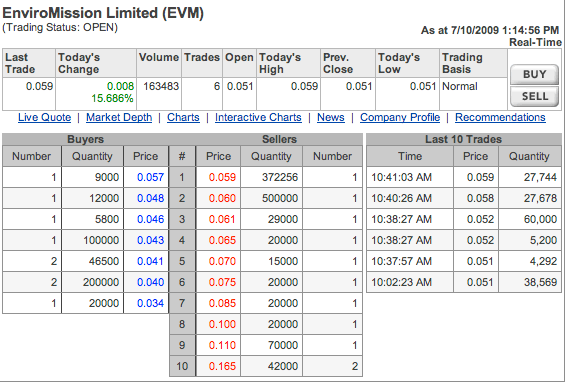This screenshot has height=383, width=565.
Task: Click the Last 10 Trades header
Action: pos(463,139)
